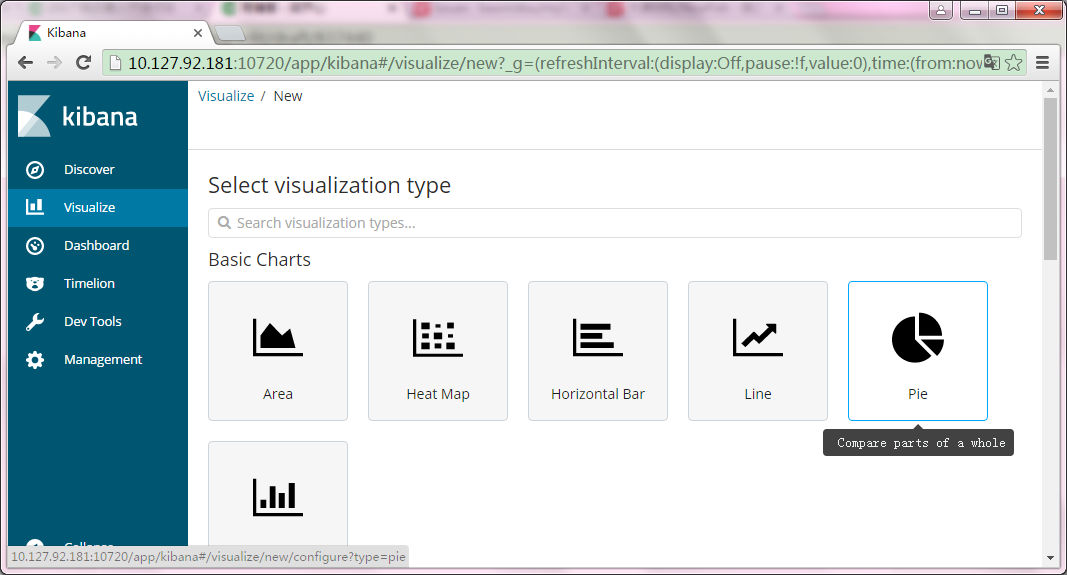
Task: Close the Kibana browser tab
Action: coord(197,33)
